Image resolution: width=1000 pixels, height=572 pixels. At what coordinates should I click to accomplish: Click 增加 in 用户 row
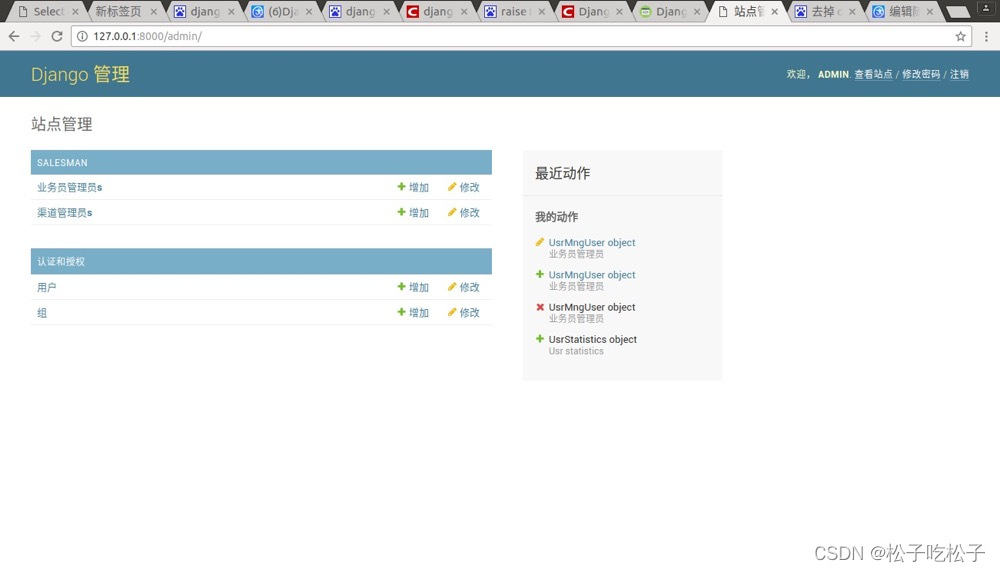coord(413,287)
